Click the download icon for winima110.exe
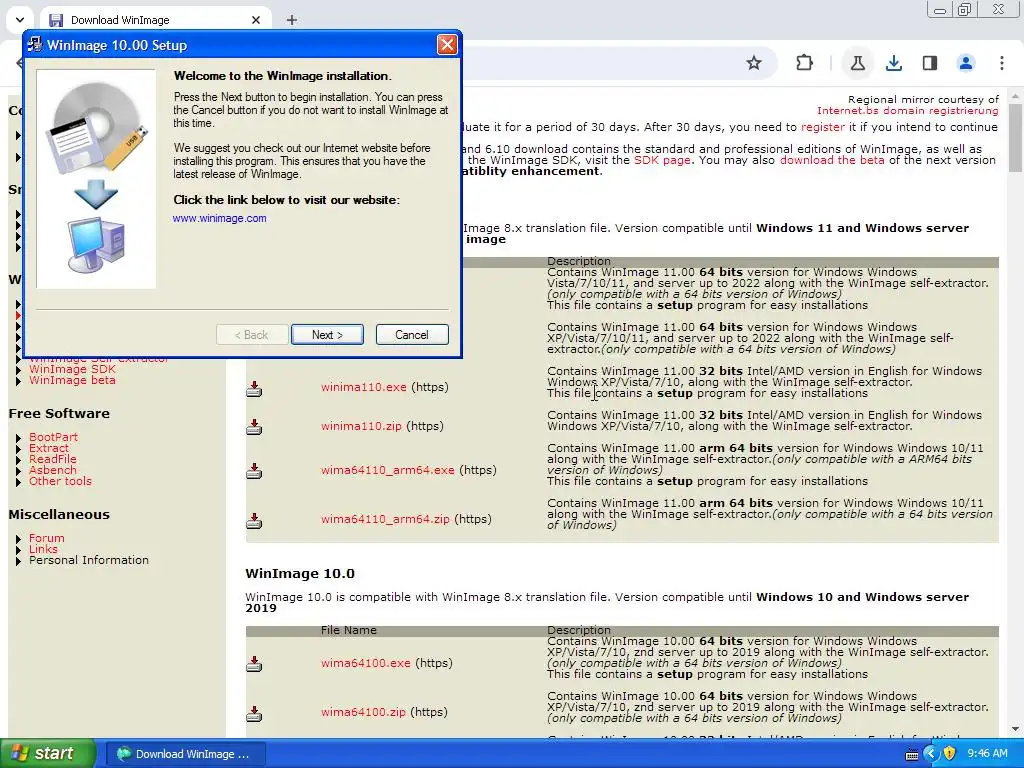The height and width of the screenshot is (768, 1024). (254, 389)
